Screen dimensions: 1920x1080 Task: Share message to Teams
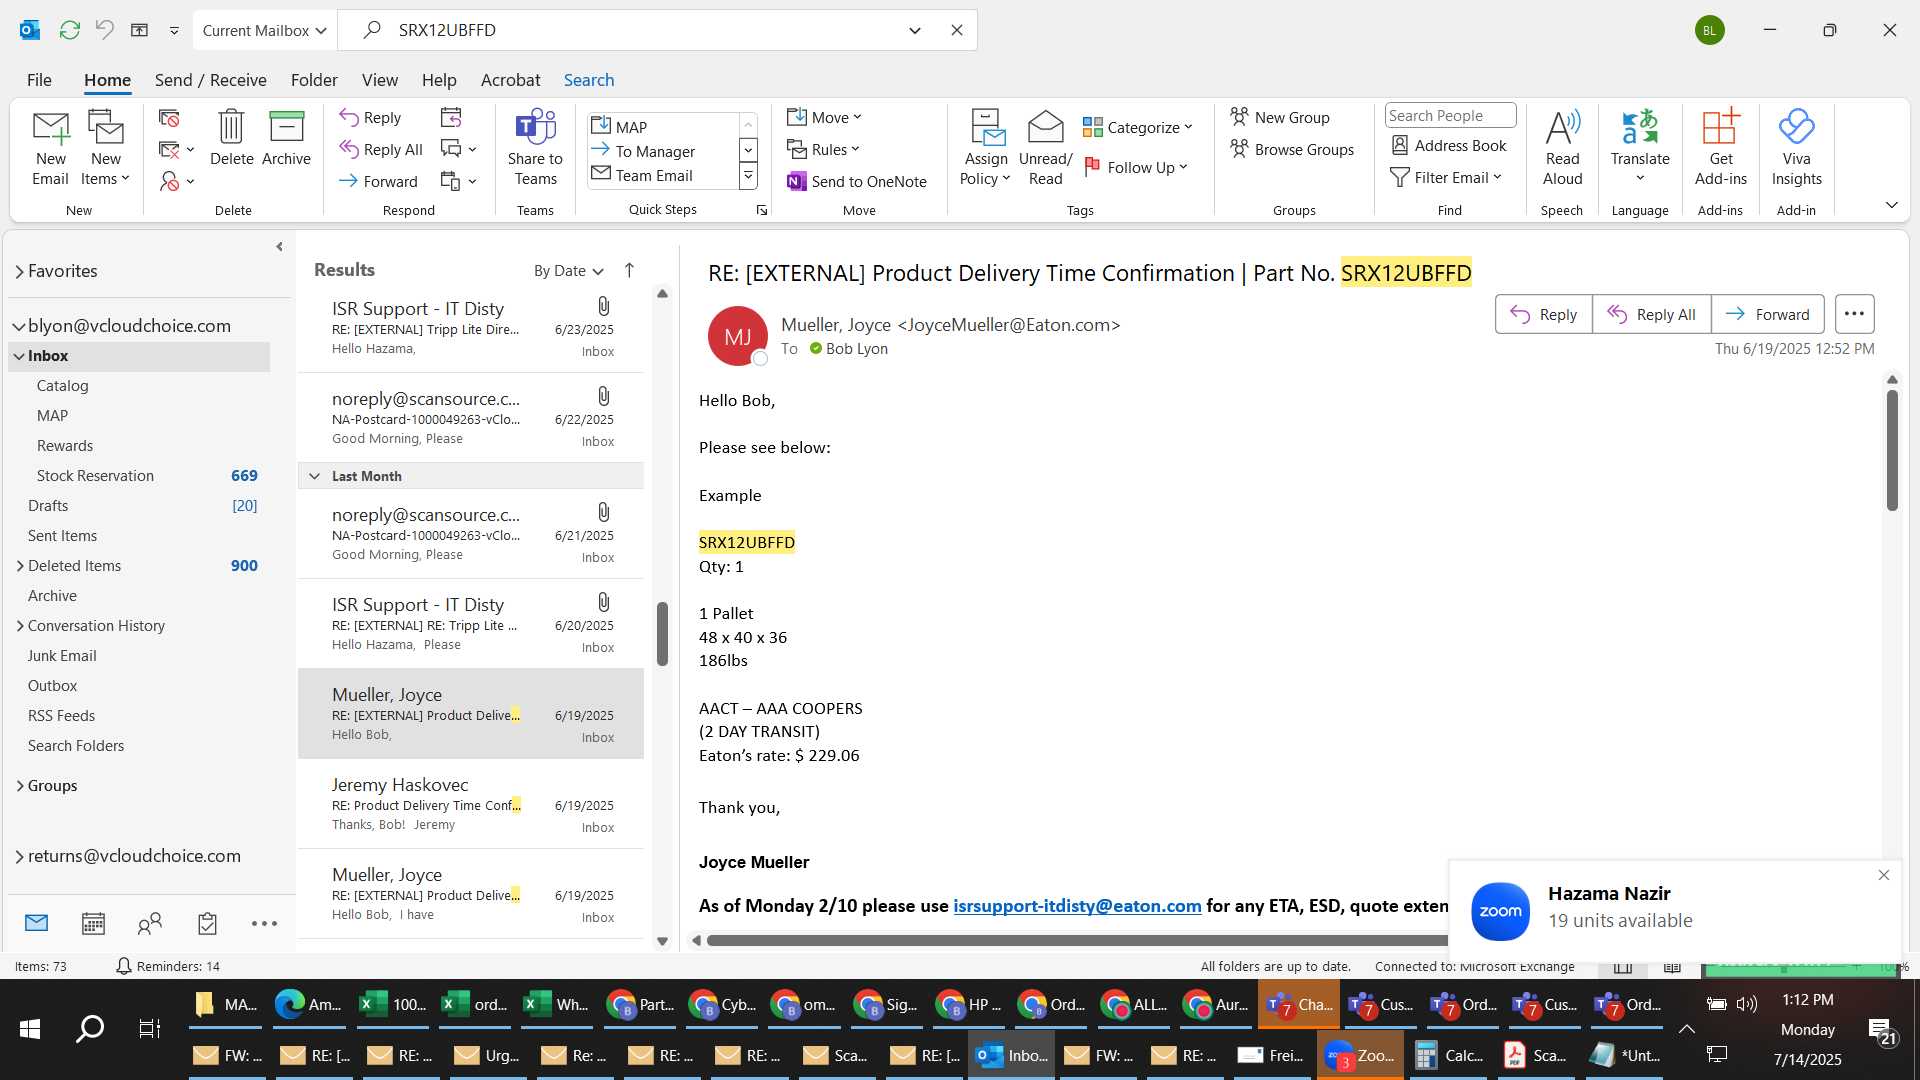click(535, 148)
